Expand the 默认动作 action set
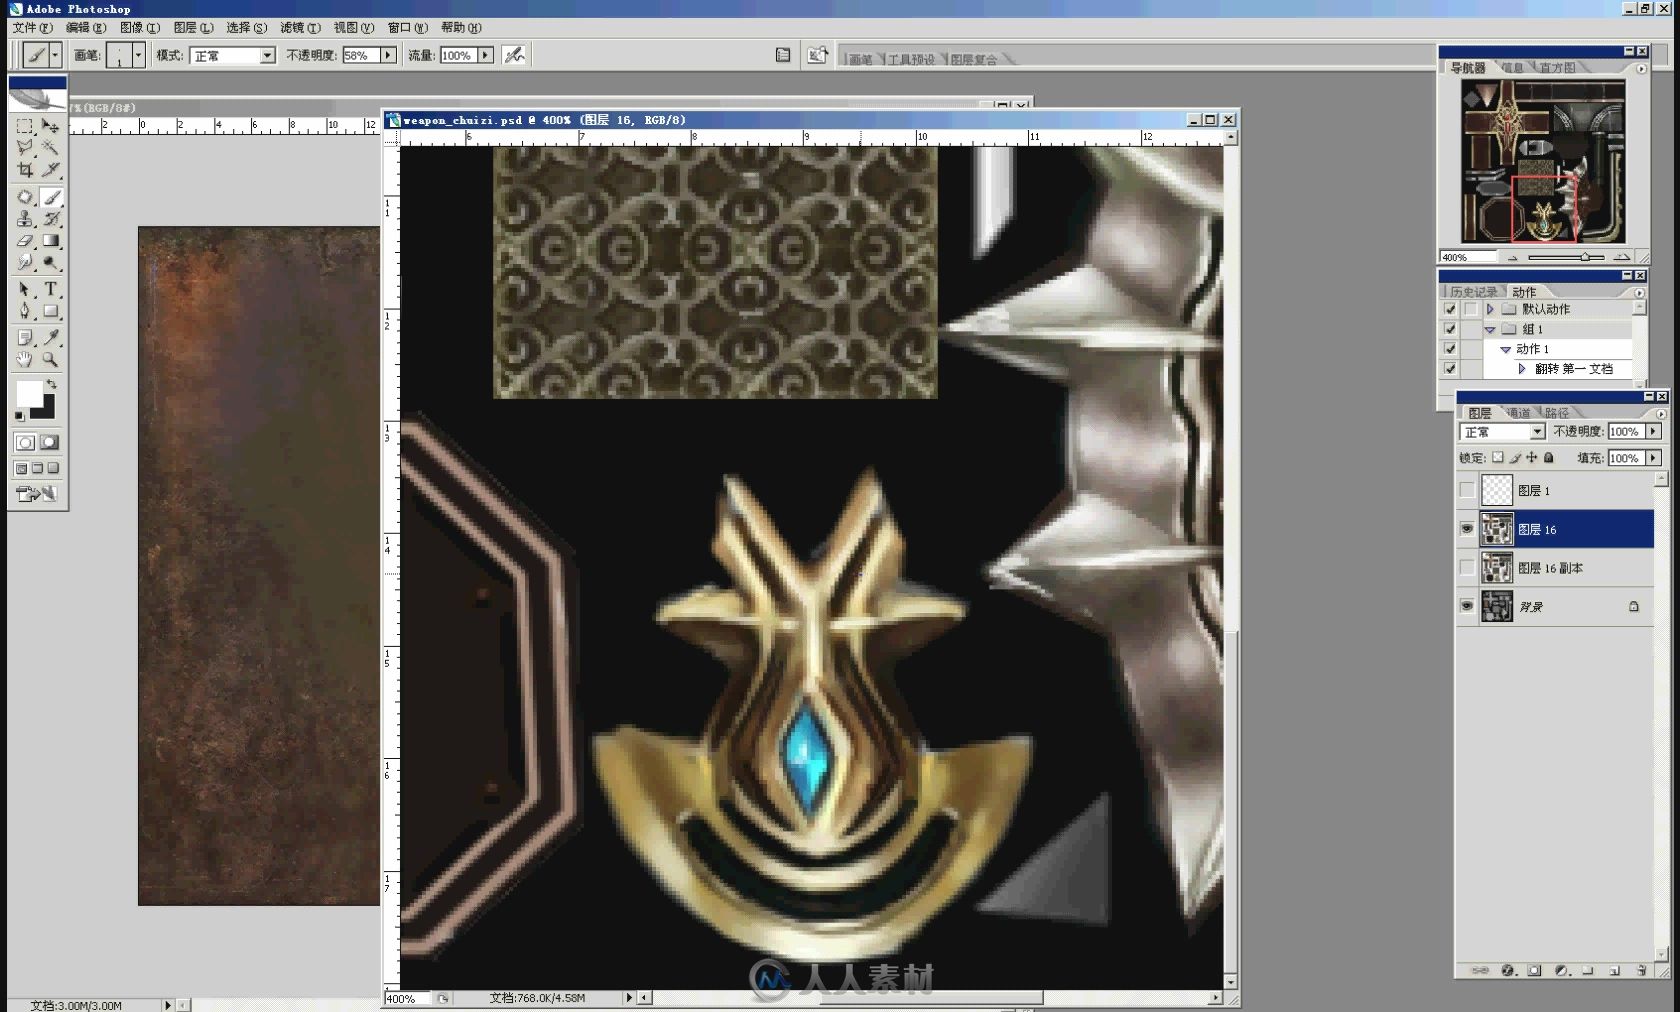The width and height of the screenshot is (1680, 1012). [1490, 309]
